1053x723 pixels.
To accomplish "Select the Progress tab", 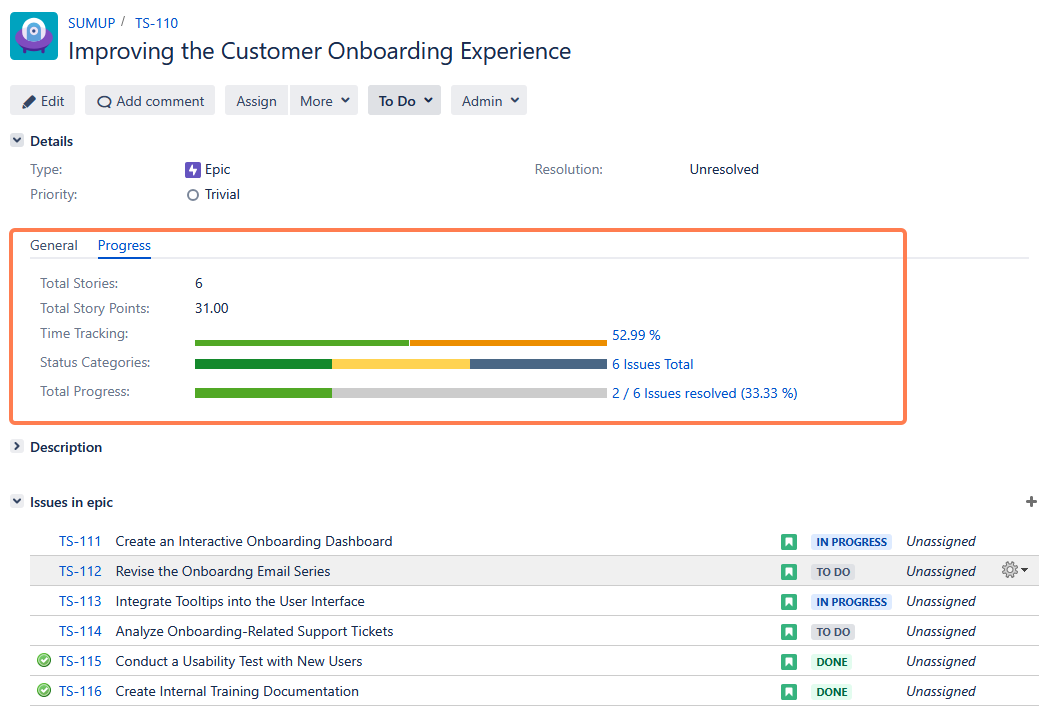I will 124,245.
